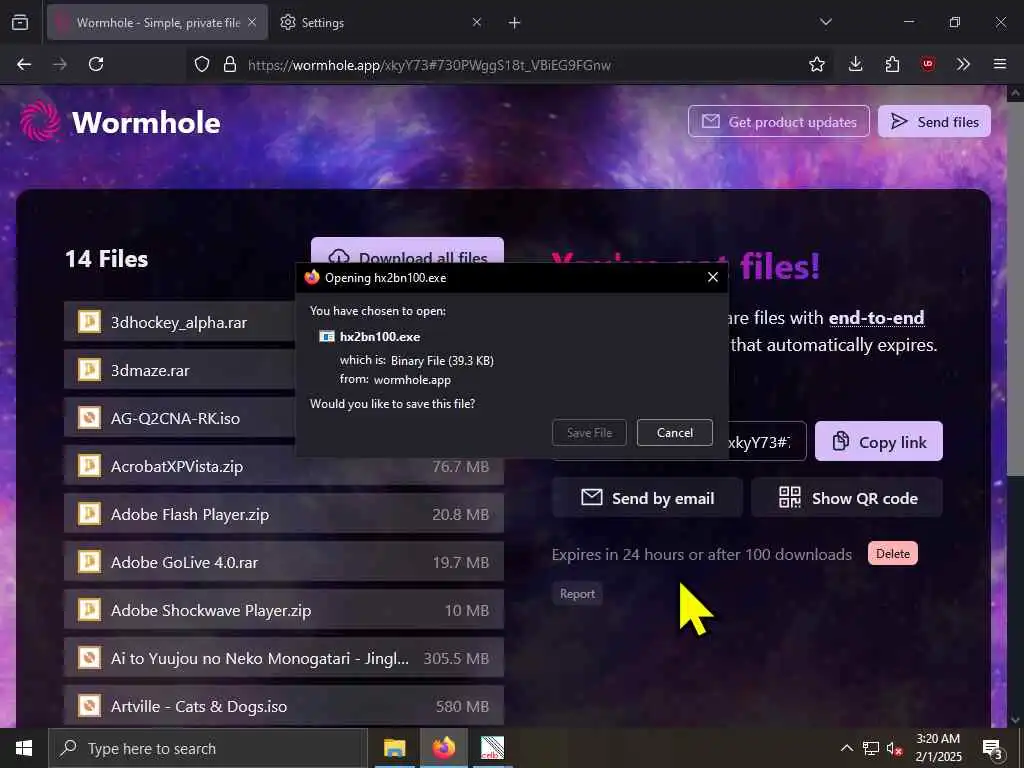This screenshot has height=768, width=1024.
Task: Click Cancel in the download dialog
Action: pyautogui.click(x=675, y=432)
